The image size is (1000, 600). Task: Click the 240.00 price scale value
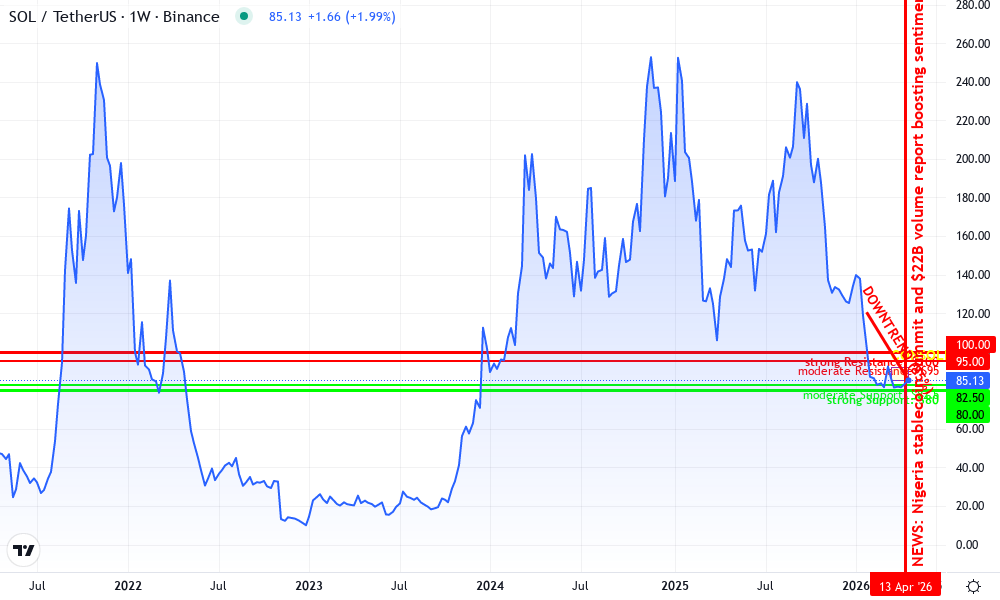(973, 82)
